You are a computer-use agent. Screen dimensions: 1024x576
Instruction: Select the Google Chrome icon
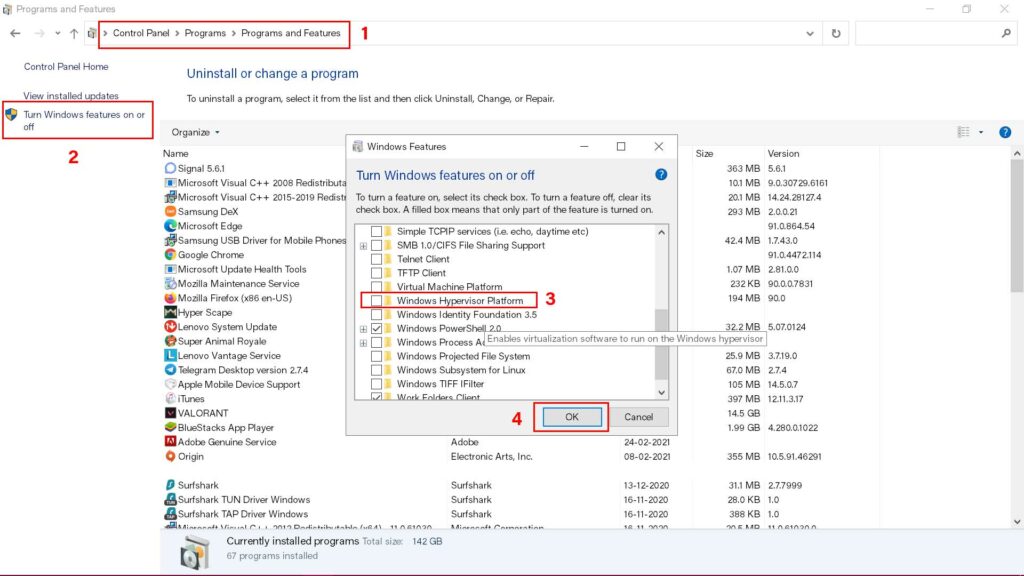pyautogui.click(x=170, y=255)
